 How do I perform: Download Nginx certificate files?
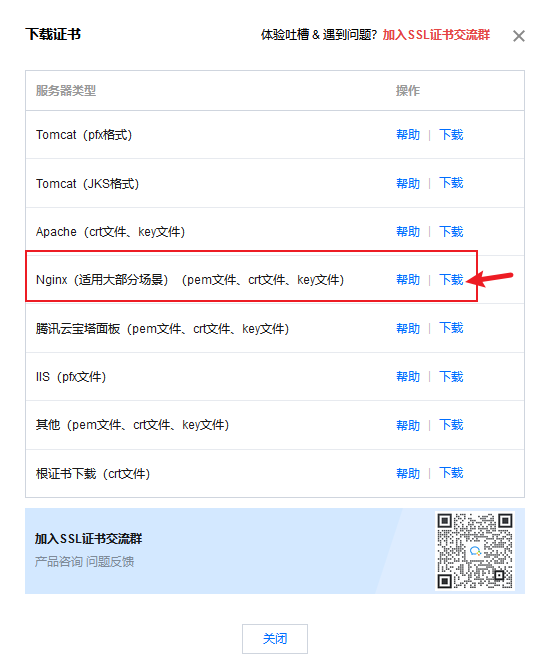coord(451,279)
